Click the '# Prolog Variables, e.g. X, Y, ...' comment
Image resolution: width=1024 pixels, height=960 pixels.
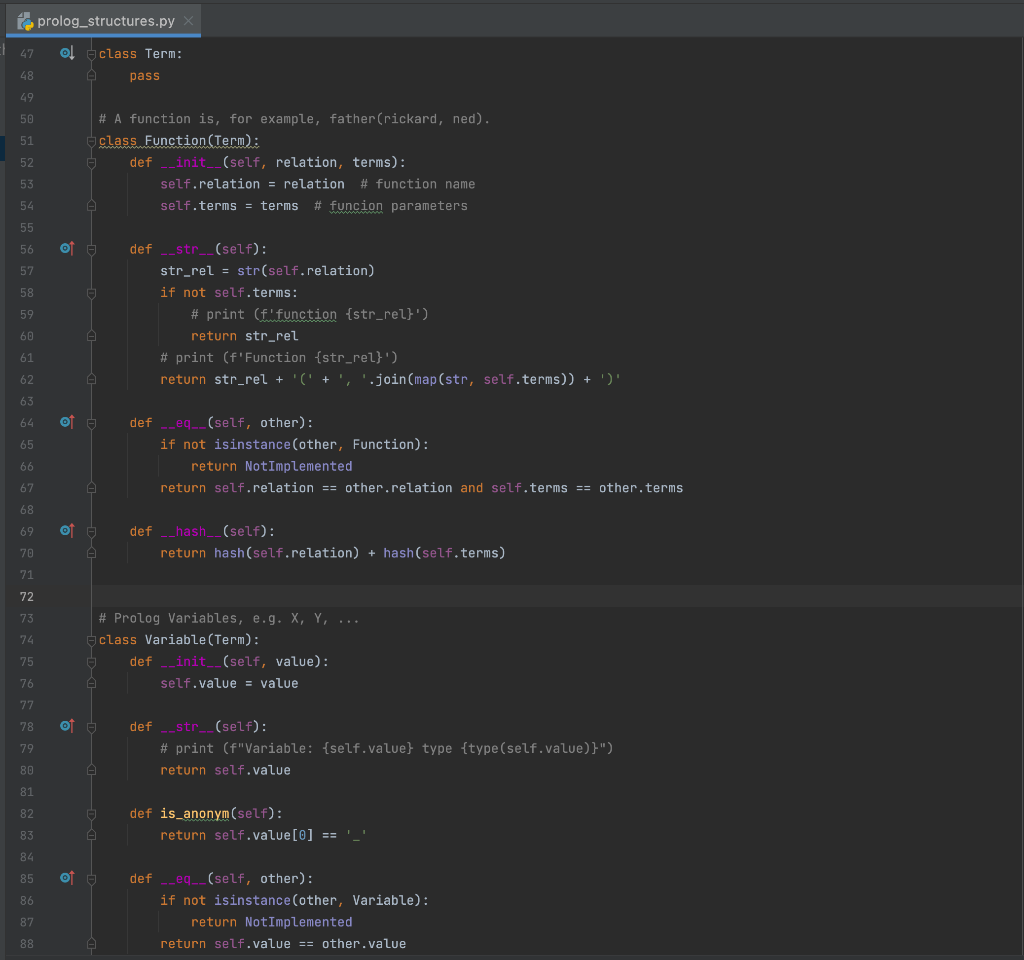(x=229, y=618)
